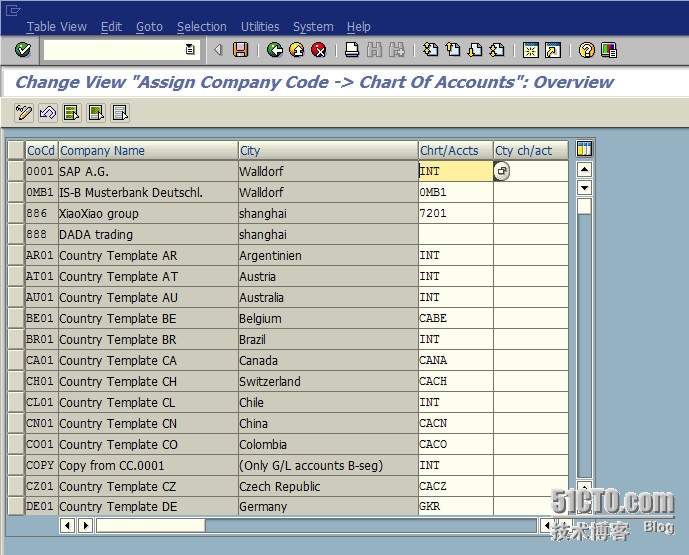Screen dimensions: 689x555
Task: Click the Cty ch/act column header
Action: pos(531,150)
